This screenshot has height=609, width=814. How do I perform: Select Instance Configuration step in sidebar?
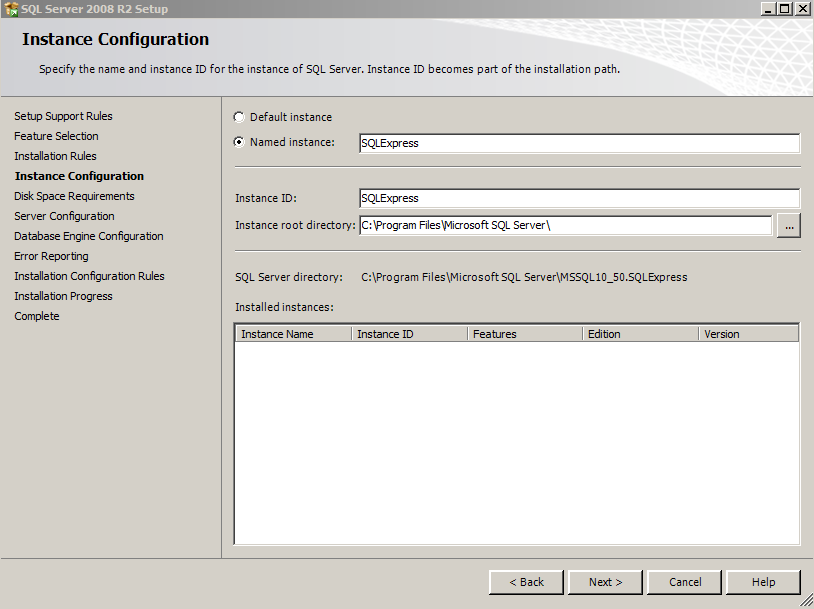(79, 176)
